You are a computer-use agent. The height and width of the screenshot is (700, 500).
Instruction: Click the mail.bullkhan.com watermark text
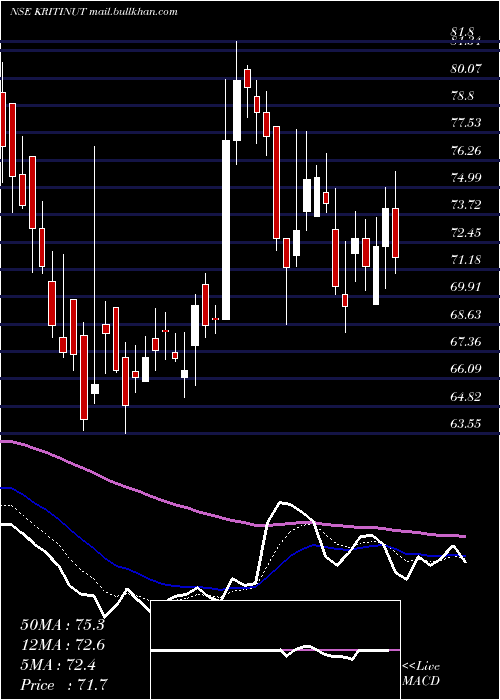[133, 12]
